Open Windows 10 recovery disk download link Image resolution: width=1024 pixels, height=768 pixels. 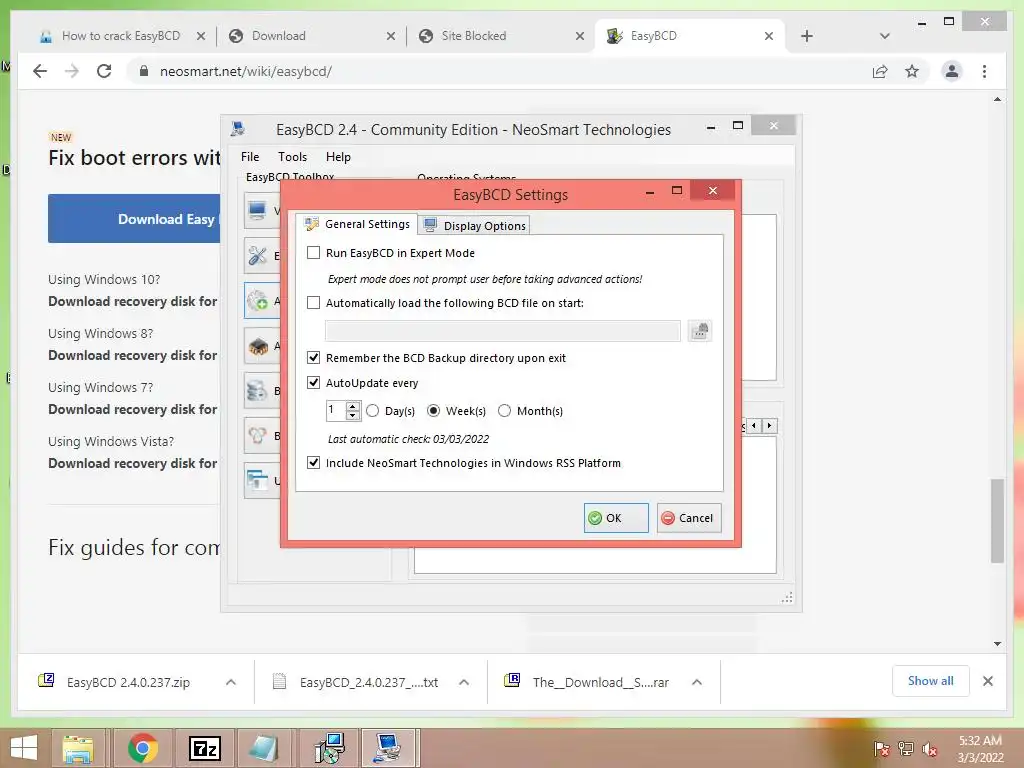click(x=133, y=301)
